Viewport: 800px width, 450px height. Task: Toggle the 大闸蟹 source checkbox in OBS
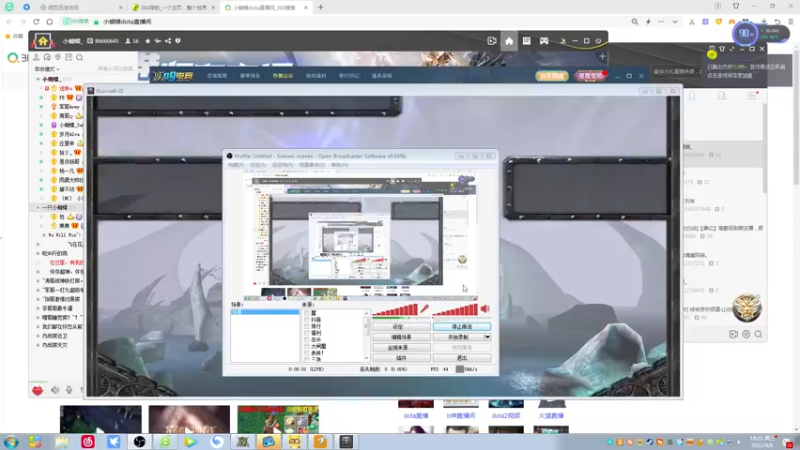pyautogui.click(x=307, y=346)
